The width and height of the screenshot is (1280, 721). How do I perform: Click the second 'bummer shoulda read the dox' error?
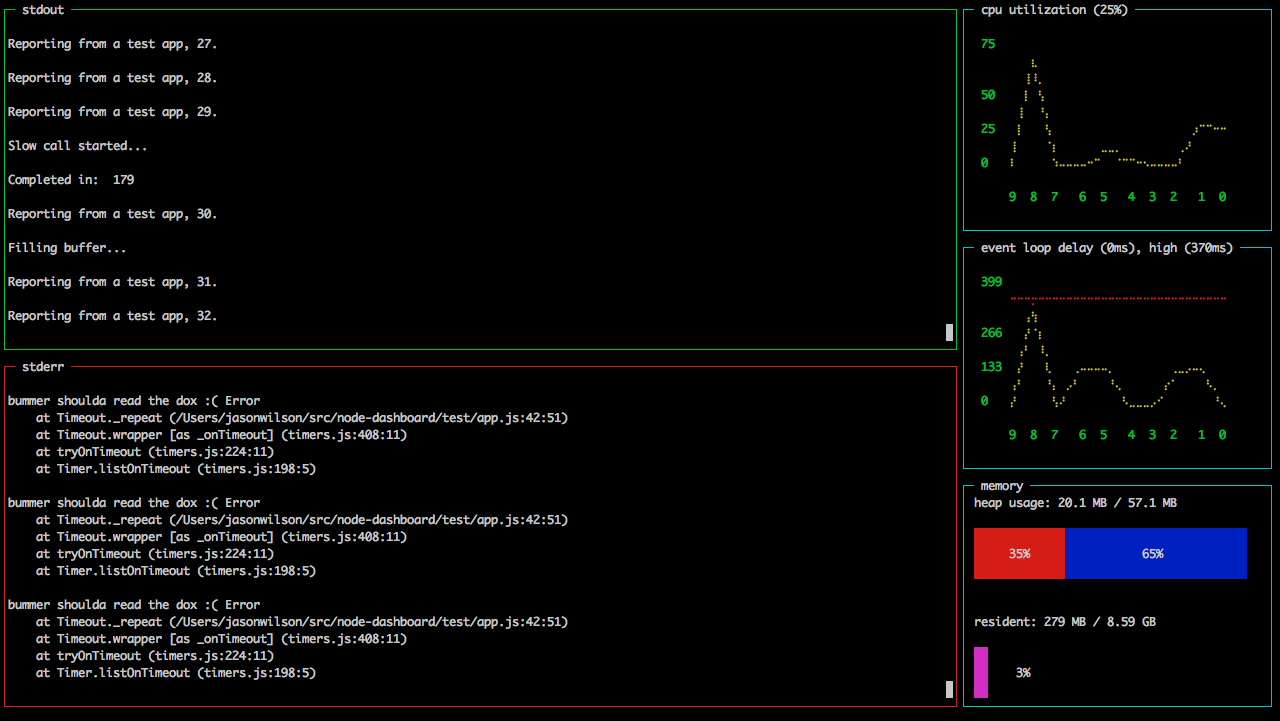click(134, 503)
